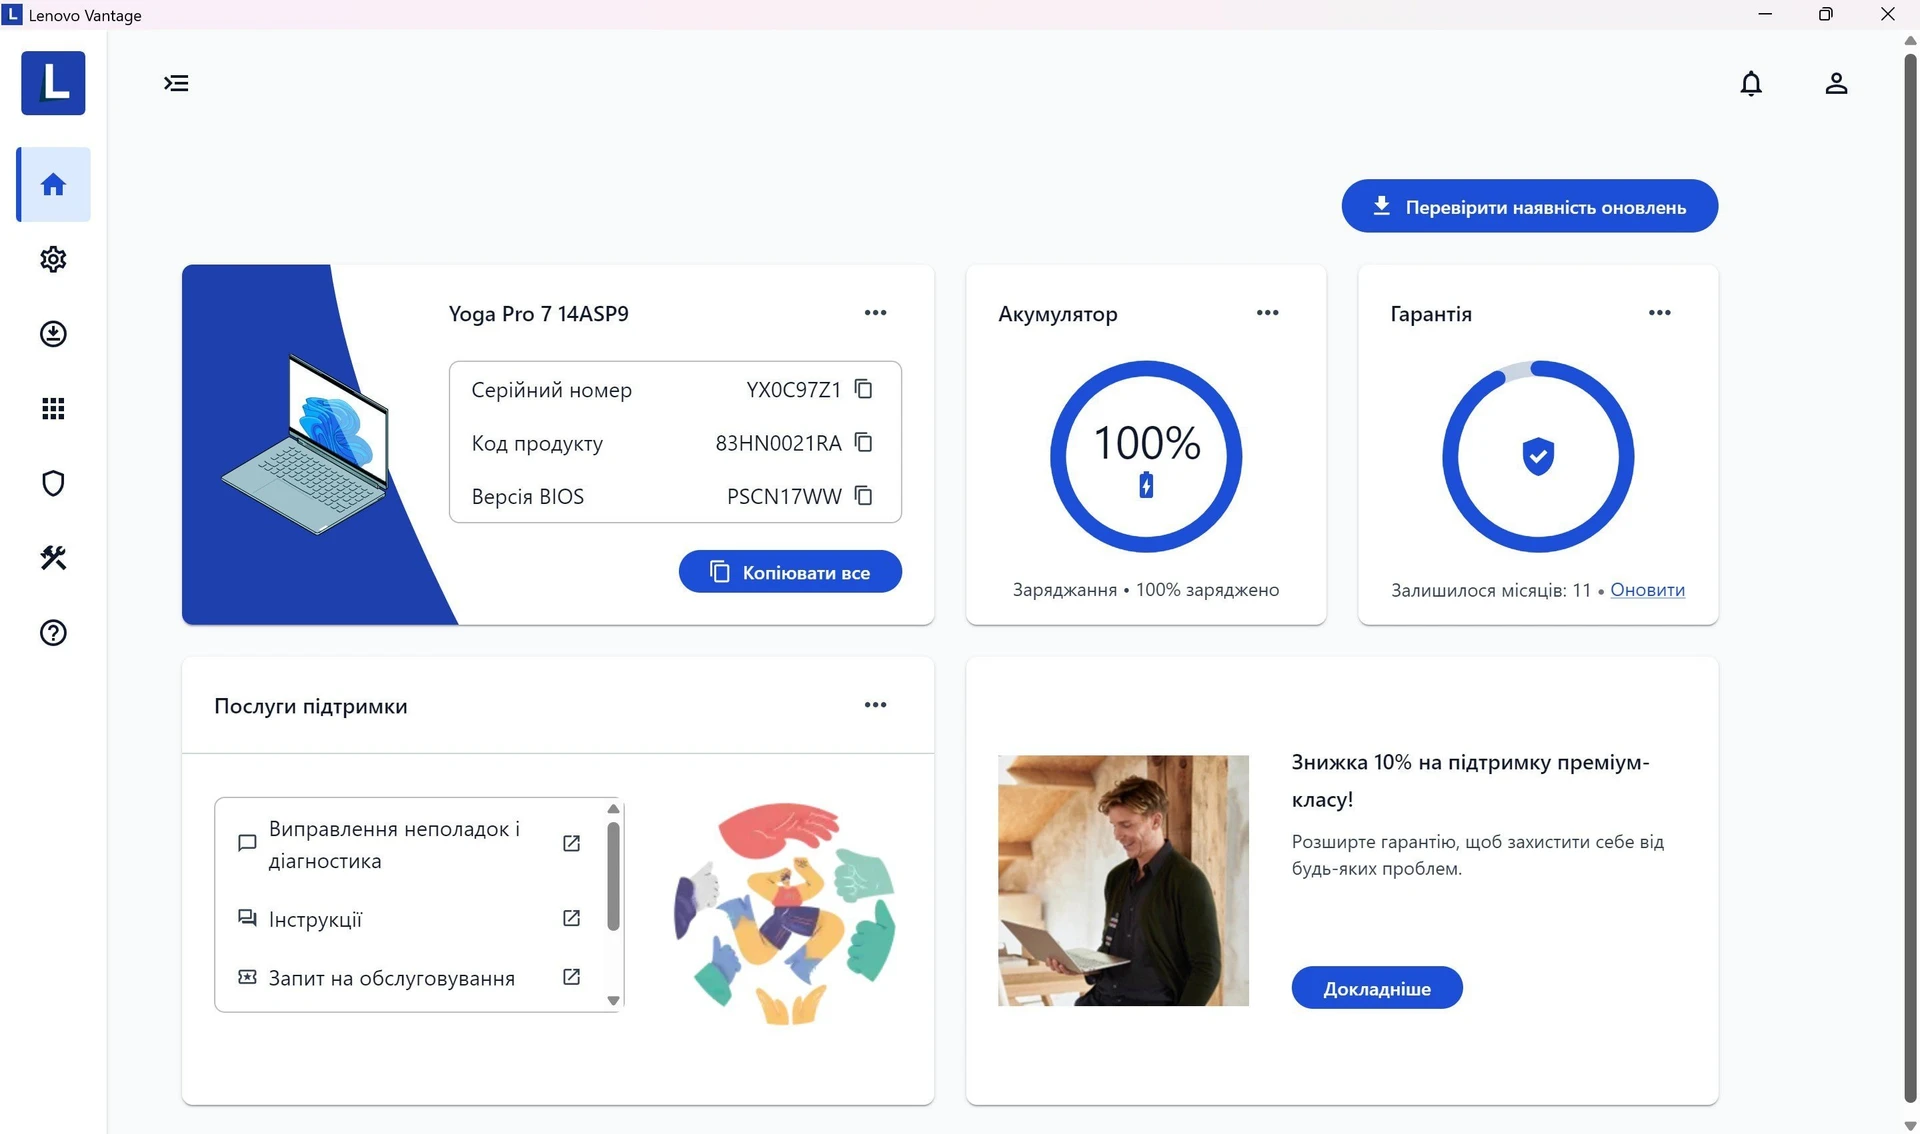Screen dimensions: 1920x1134
Task: Open Інструкції external link icon
Action: [x=571, y=918]
